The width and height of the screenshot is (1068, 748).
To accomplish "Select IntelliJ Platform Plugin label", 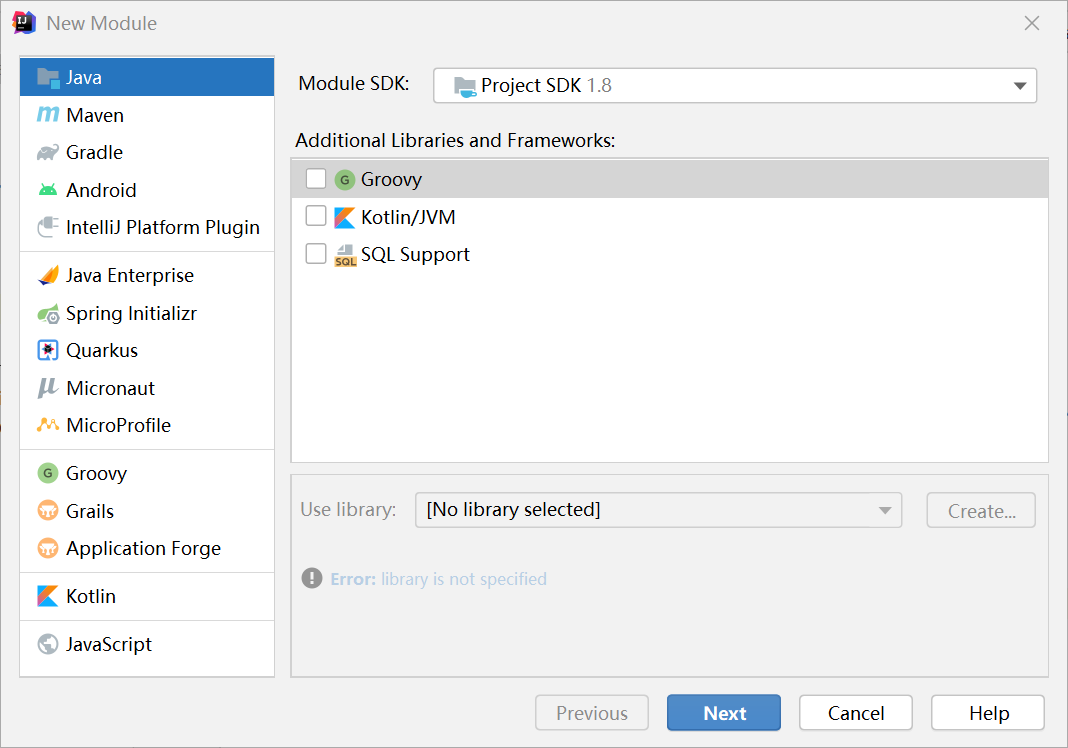I will point(163,227).
